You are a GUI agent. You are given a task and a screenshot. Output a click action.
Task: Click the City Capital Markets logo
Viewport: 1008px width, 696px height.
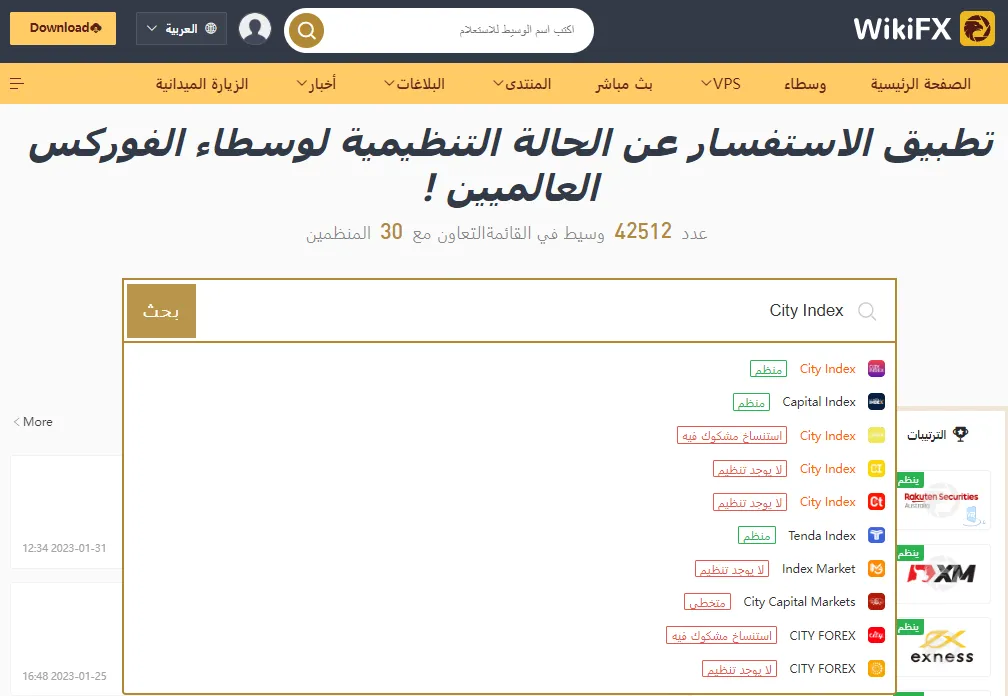(x=876, y=602)
